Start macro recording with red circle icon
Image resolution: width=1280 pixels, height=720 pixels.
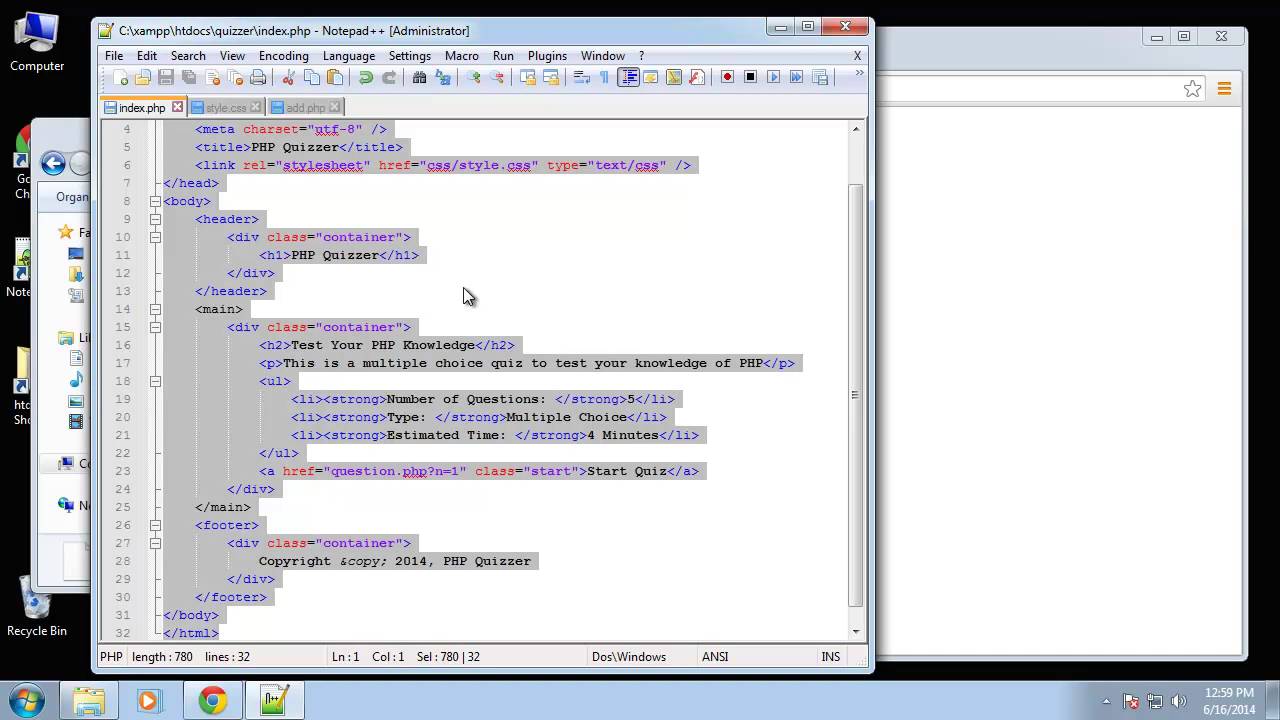727,77
